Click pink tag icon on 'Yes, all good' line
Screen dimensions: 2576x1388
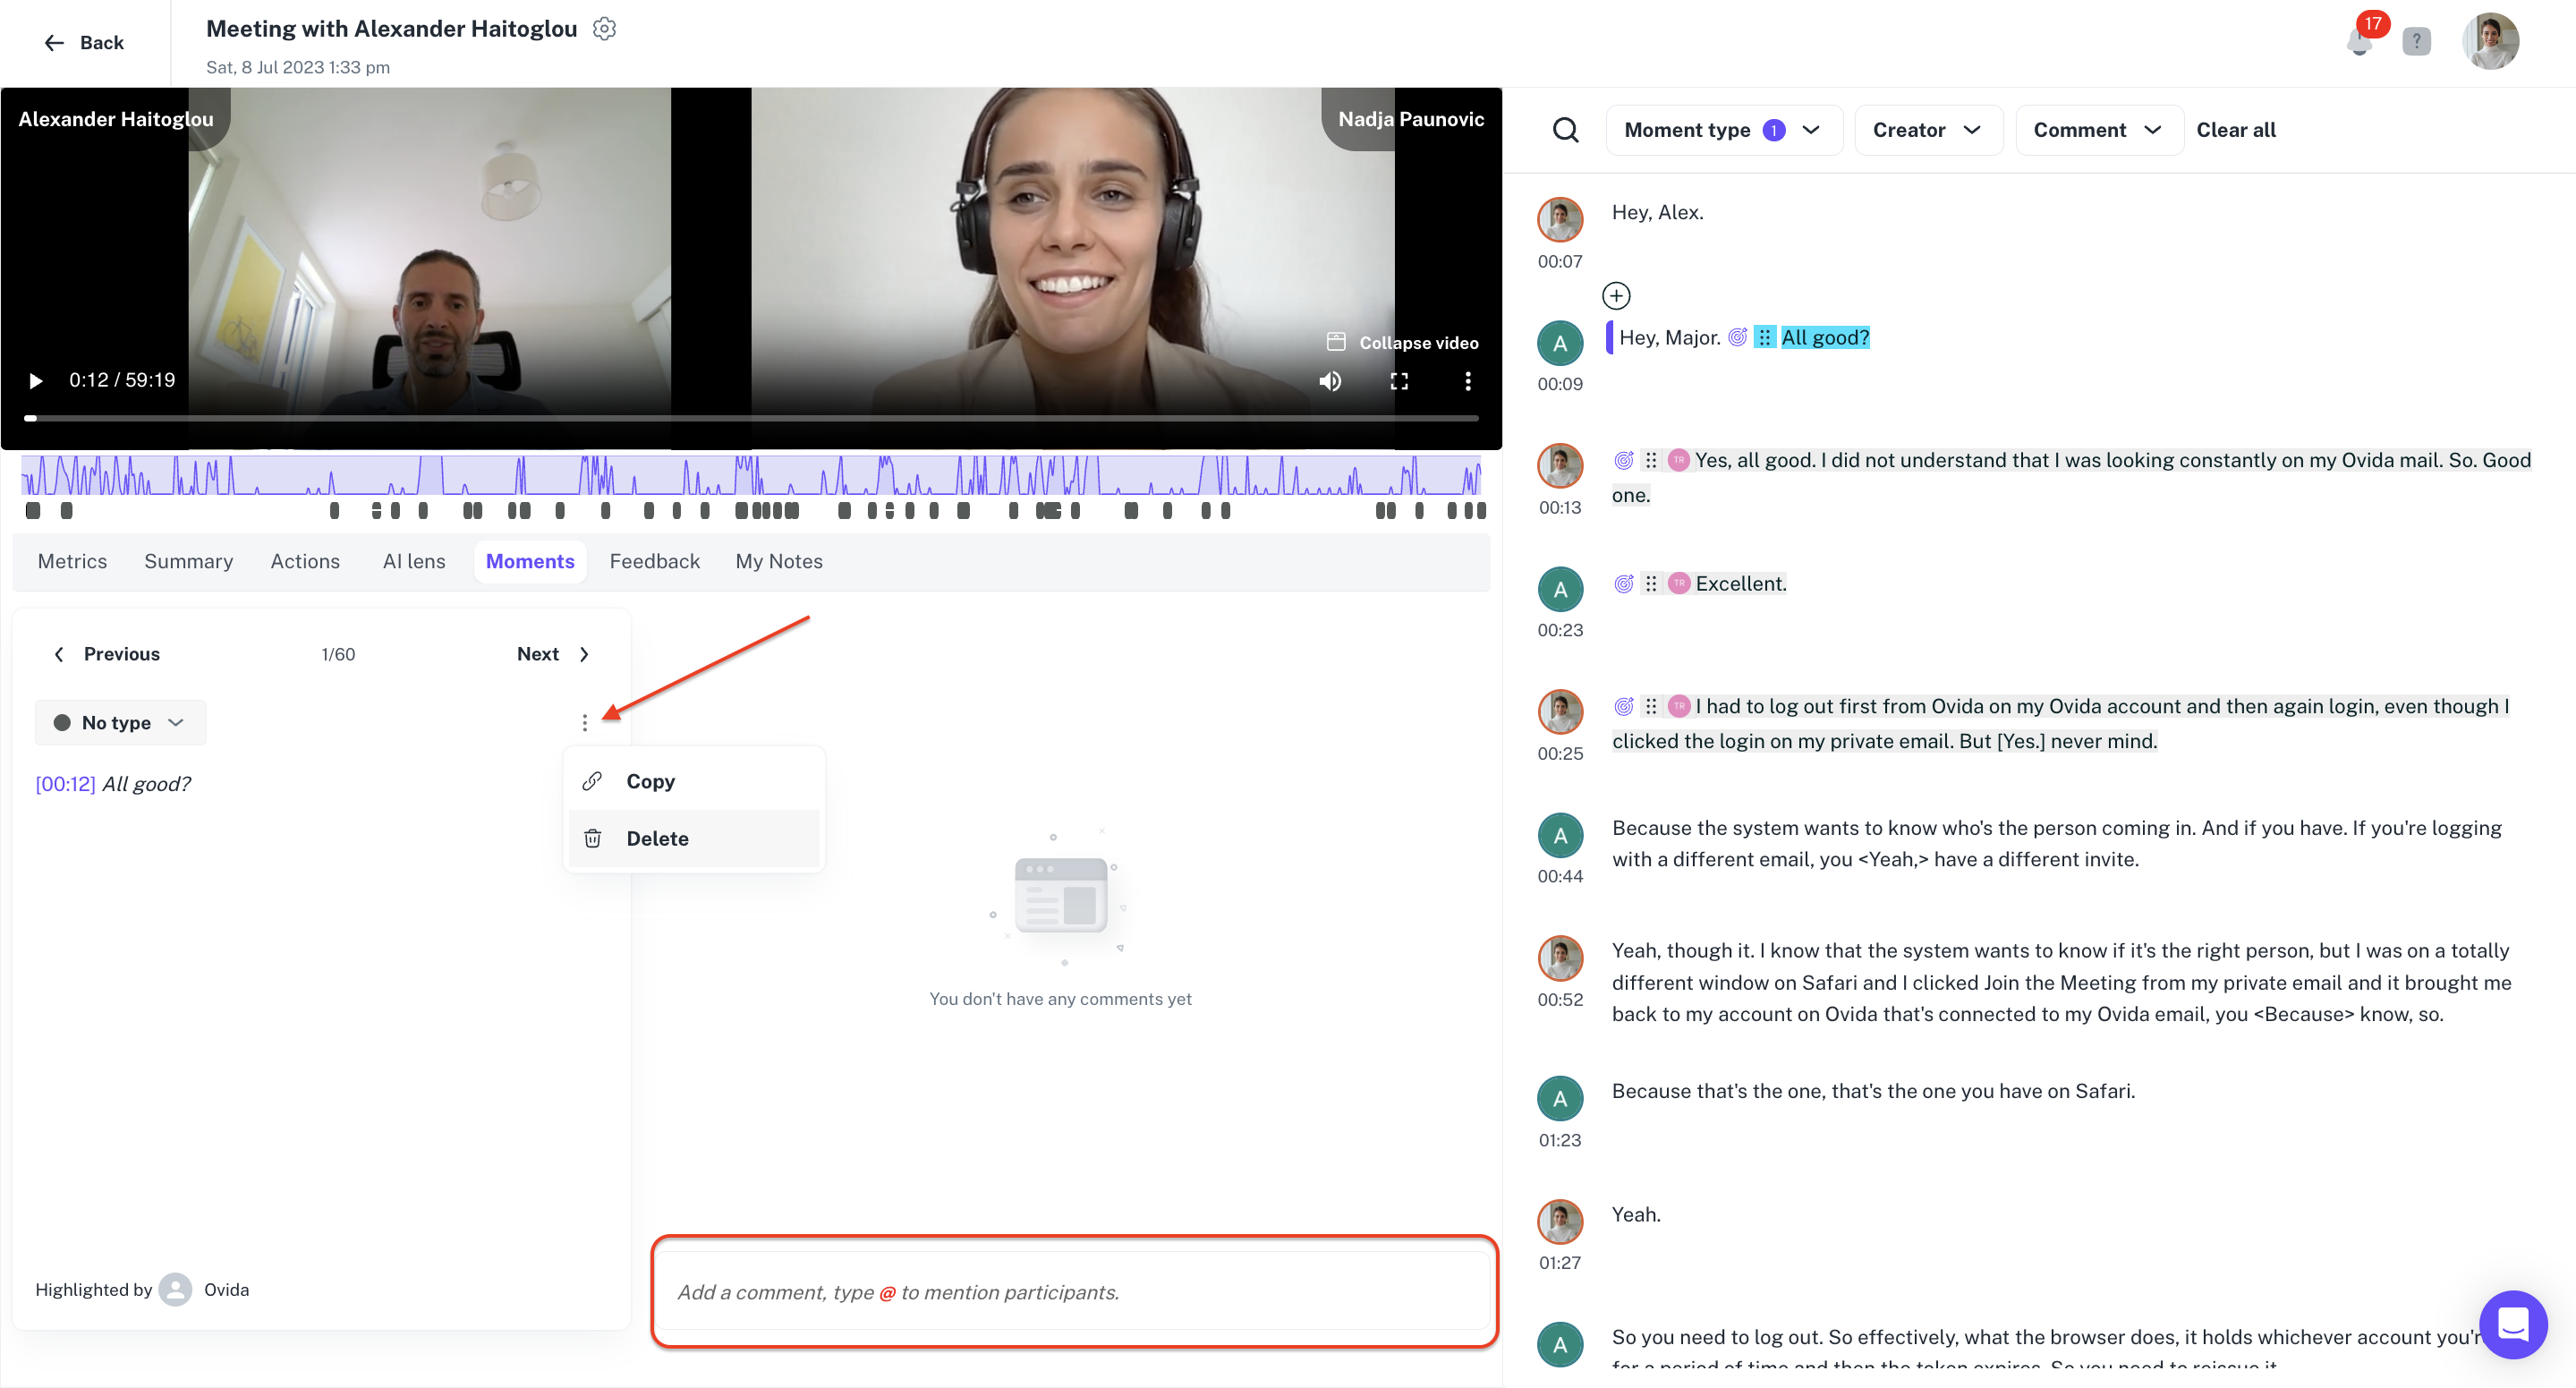click(1679, 460)
